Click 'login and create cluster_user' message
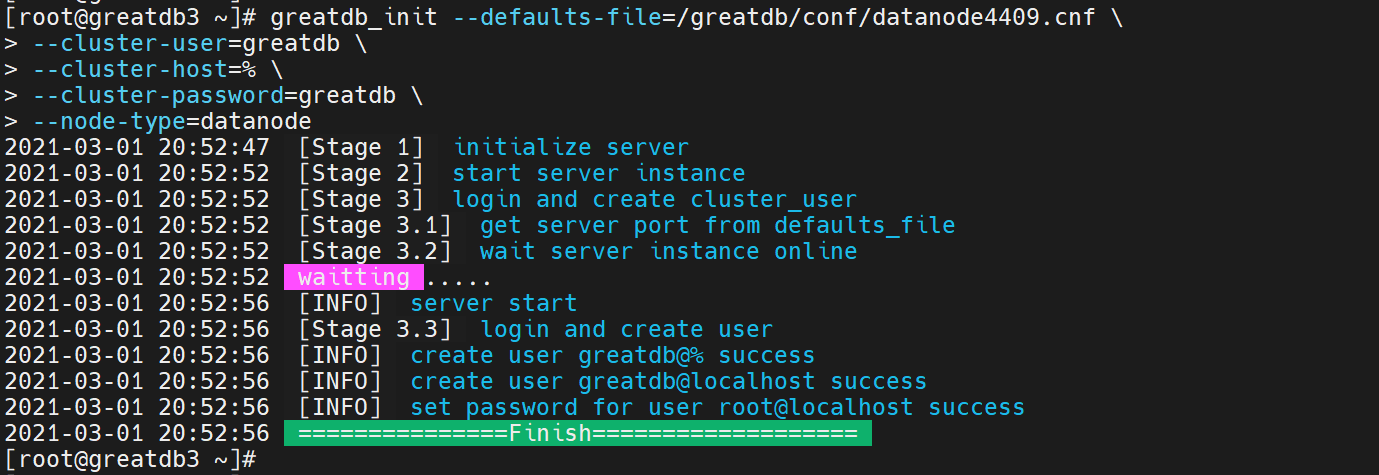 click(655, 200)
